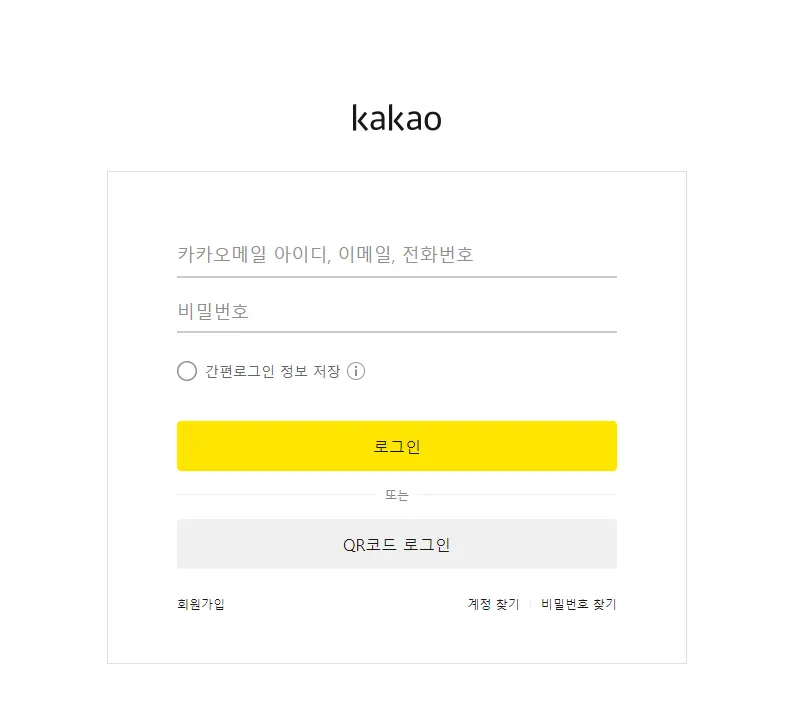Go to reset password page
Screen dimensions: 805x705
(x=579, y=604)
